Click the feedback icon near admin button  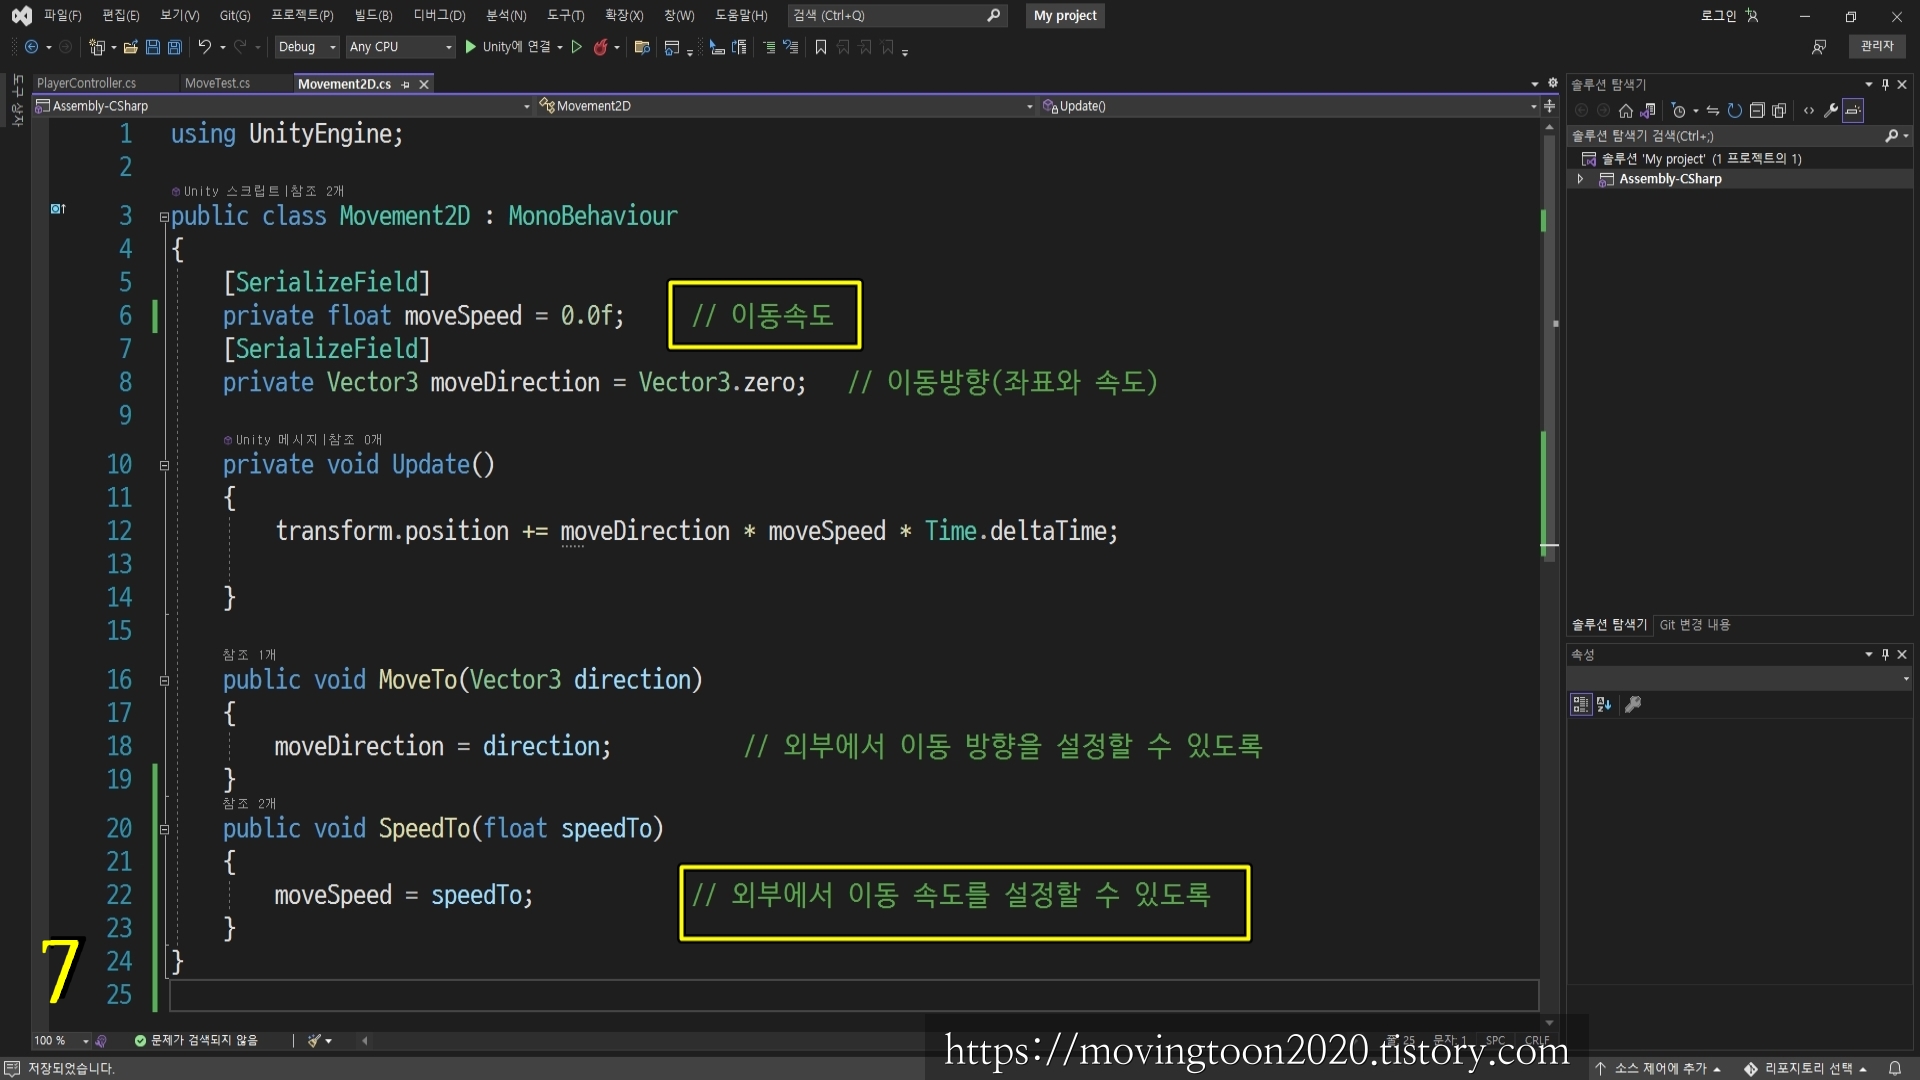pos(1819,47)
